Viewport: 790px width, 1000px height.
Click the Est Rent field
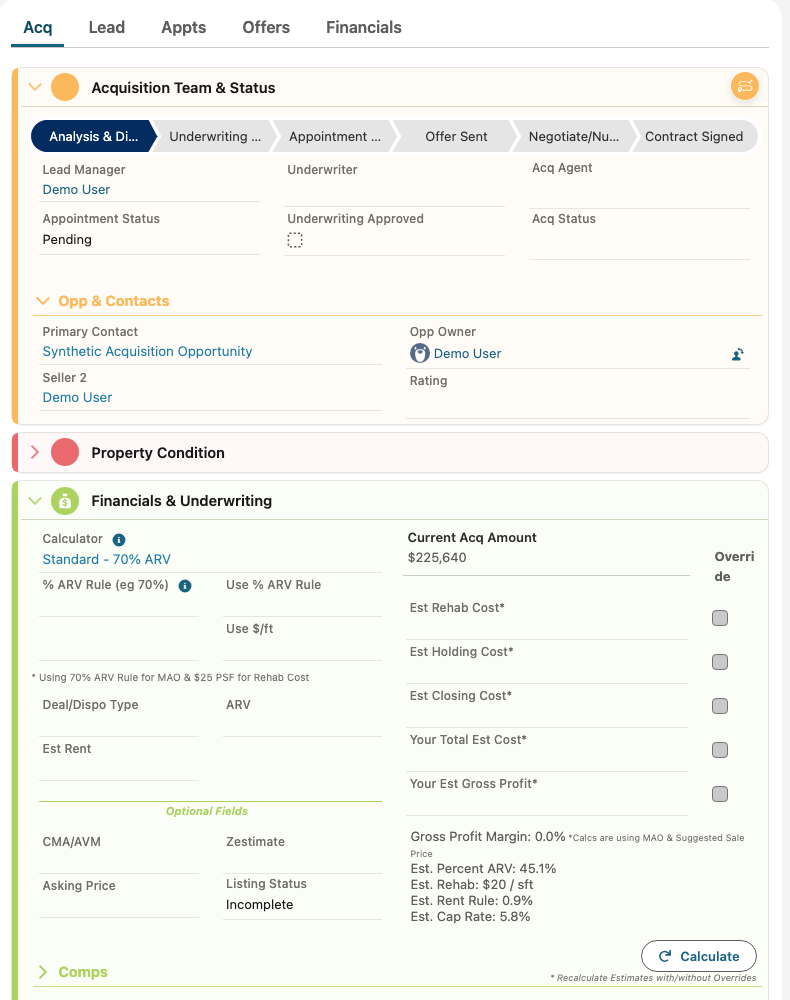[119, 760]
